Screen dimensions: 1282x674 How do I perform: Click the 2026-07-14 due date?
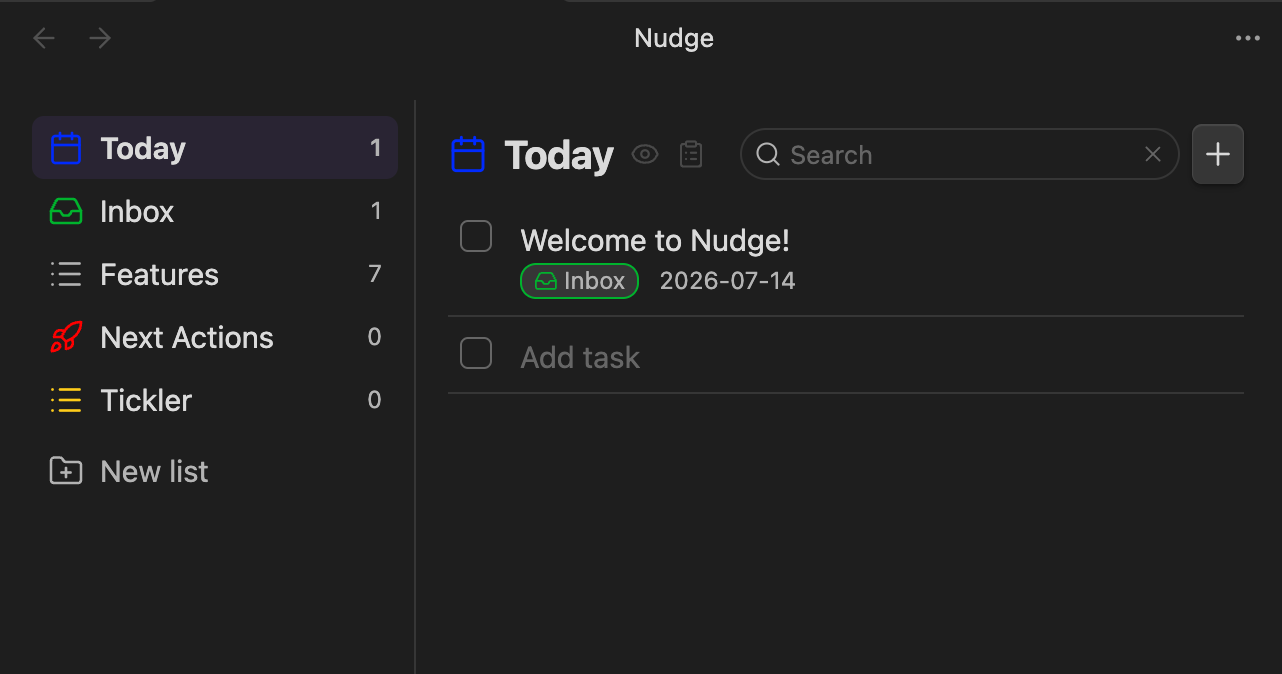[x=728, y=281]
